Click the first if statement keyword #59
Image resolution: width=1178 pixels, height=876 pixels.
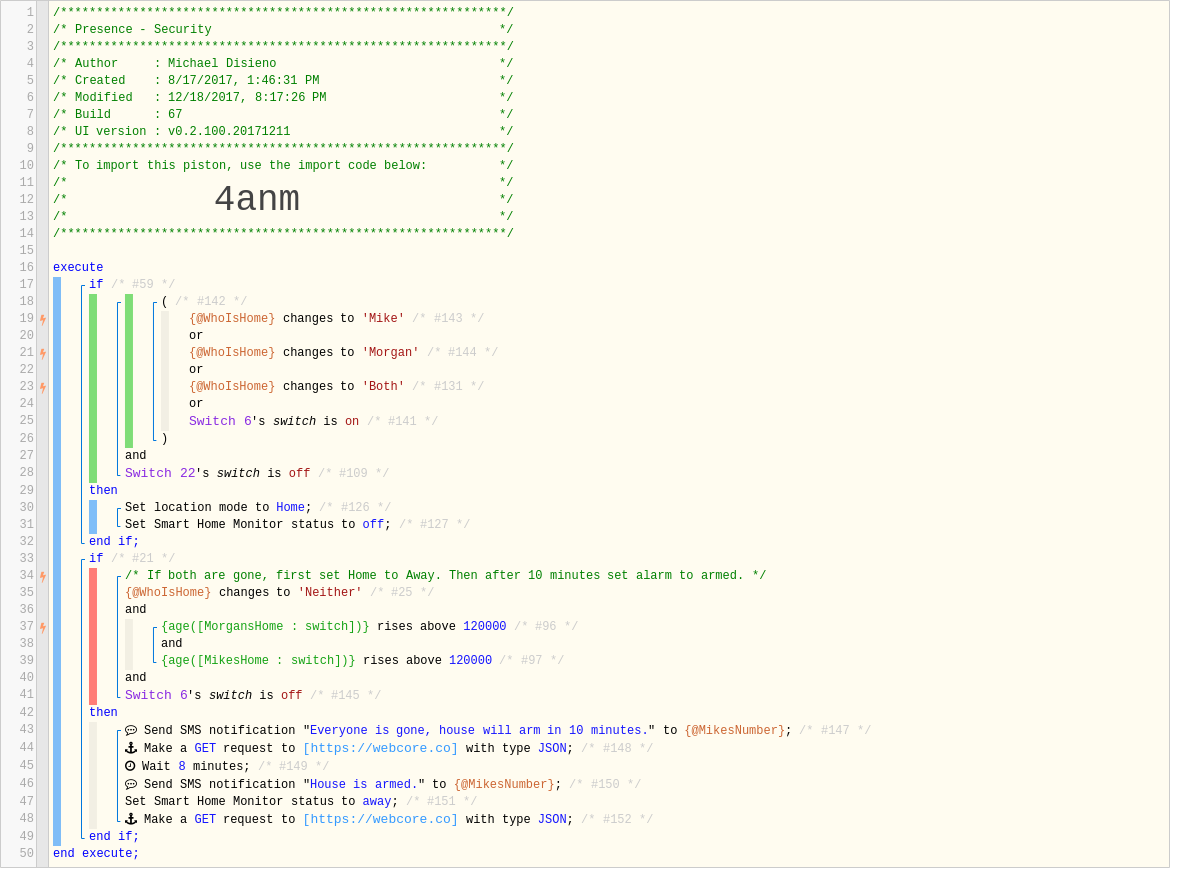pyautogui.click(x=96, y=285)
